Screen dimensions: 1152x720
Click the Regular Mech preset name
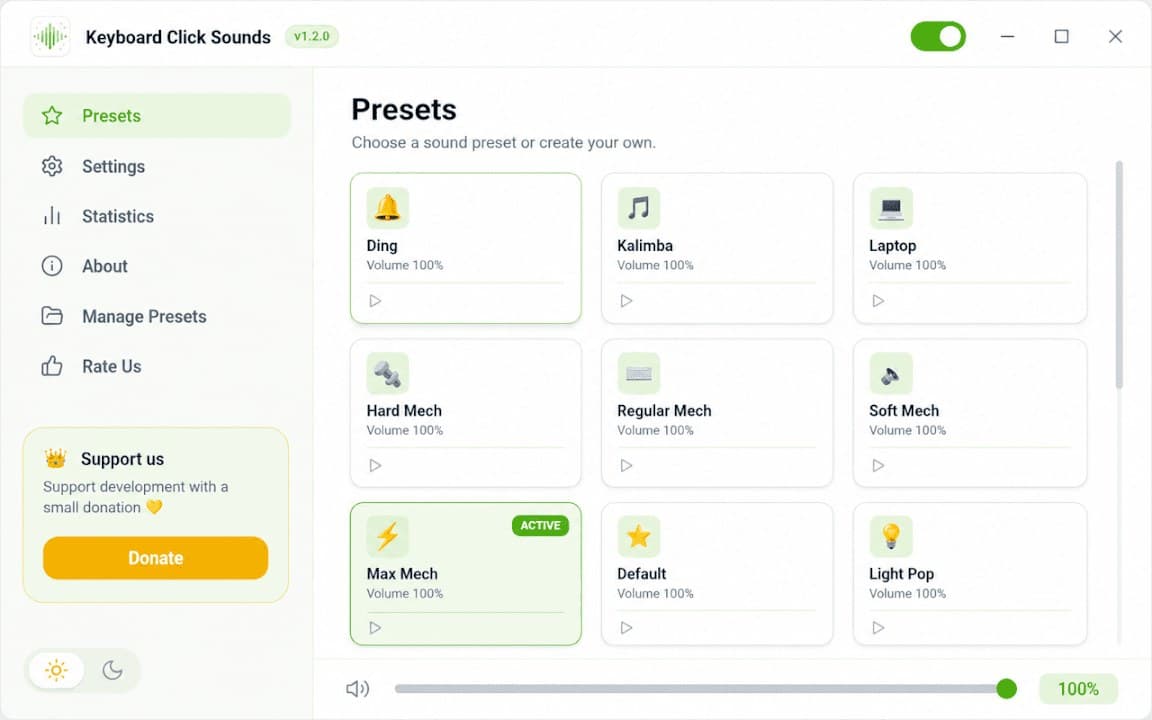[x=664, y=411]
